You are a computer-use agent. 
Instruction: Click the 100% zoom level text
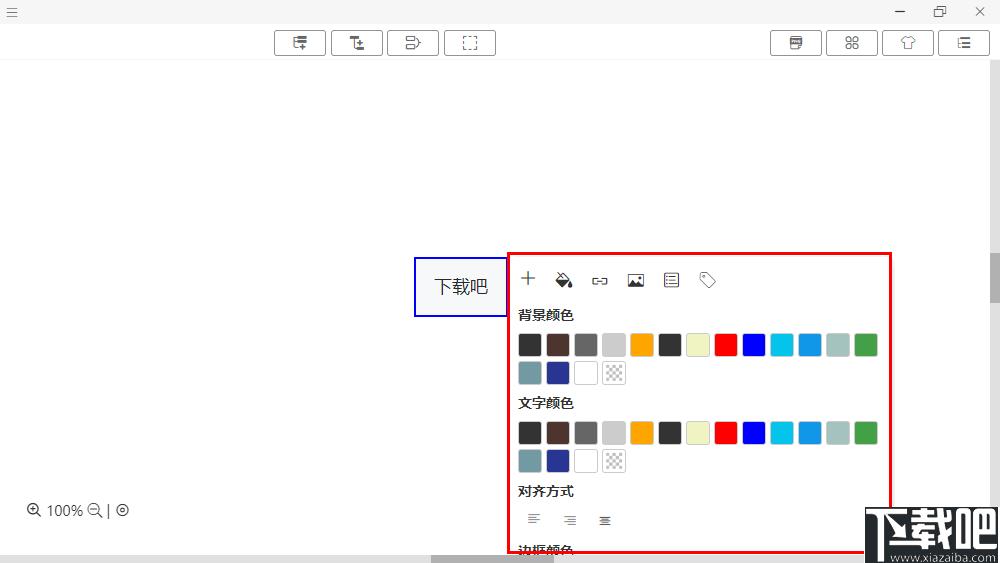[x=64, y=511]
